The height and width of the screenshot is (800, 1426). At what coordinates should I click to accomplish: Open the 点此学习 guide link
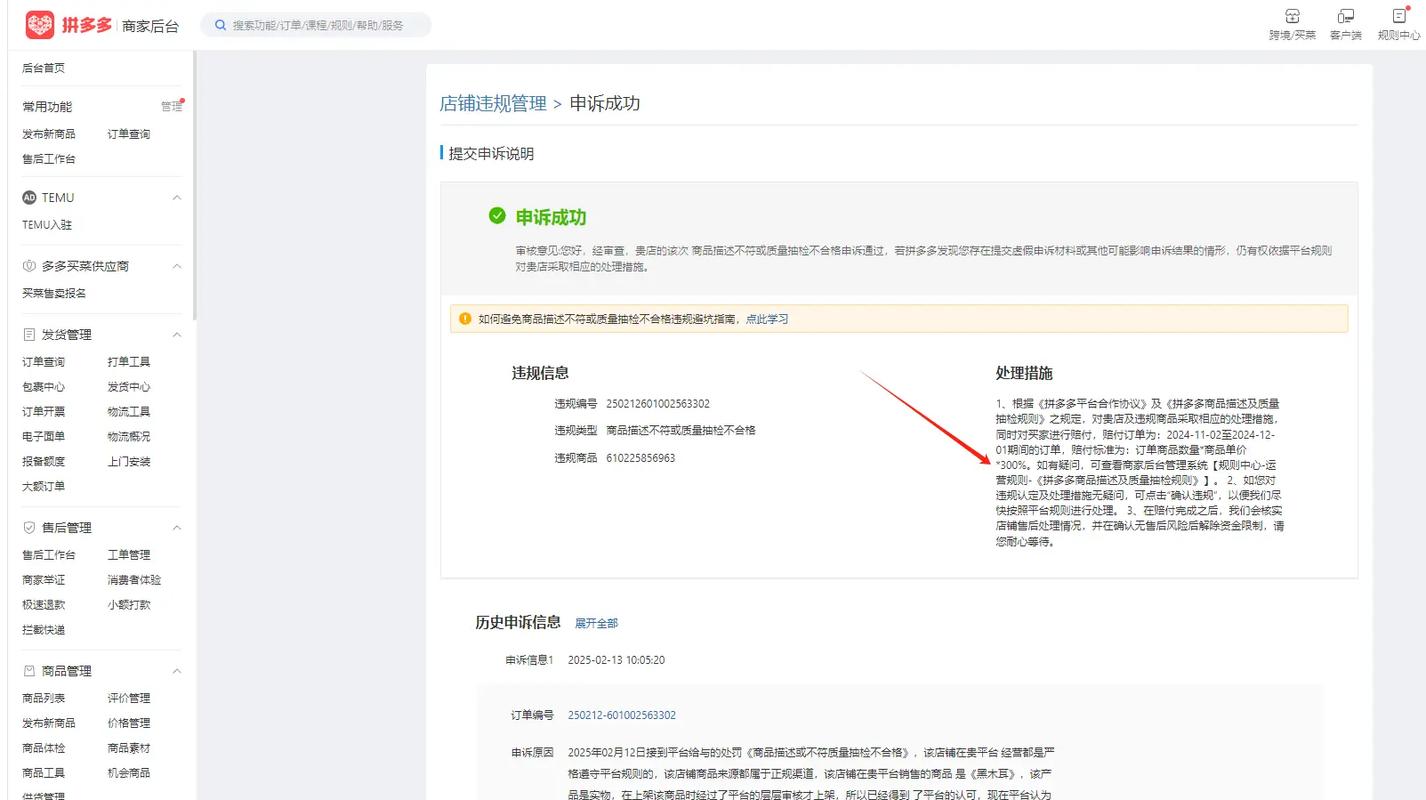tap(767, 319)
